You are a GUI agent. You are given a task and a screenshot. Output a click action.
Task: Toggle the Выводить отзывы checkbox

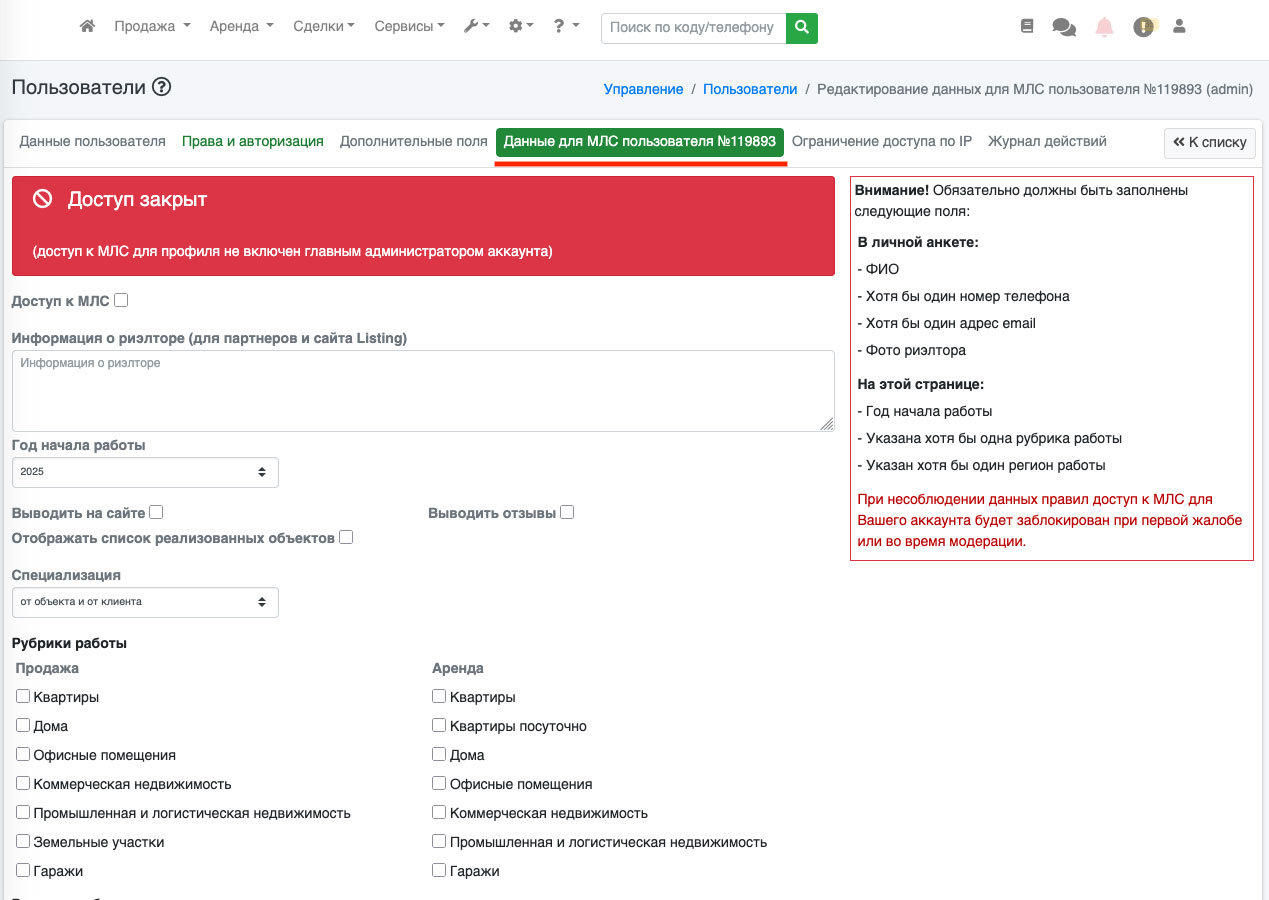(567, 513)
